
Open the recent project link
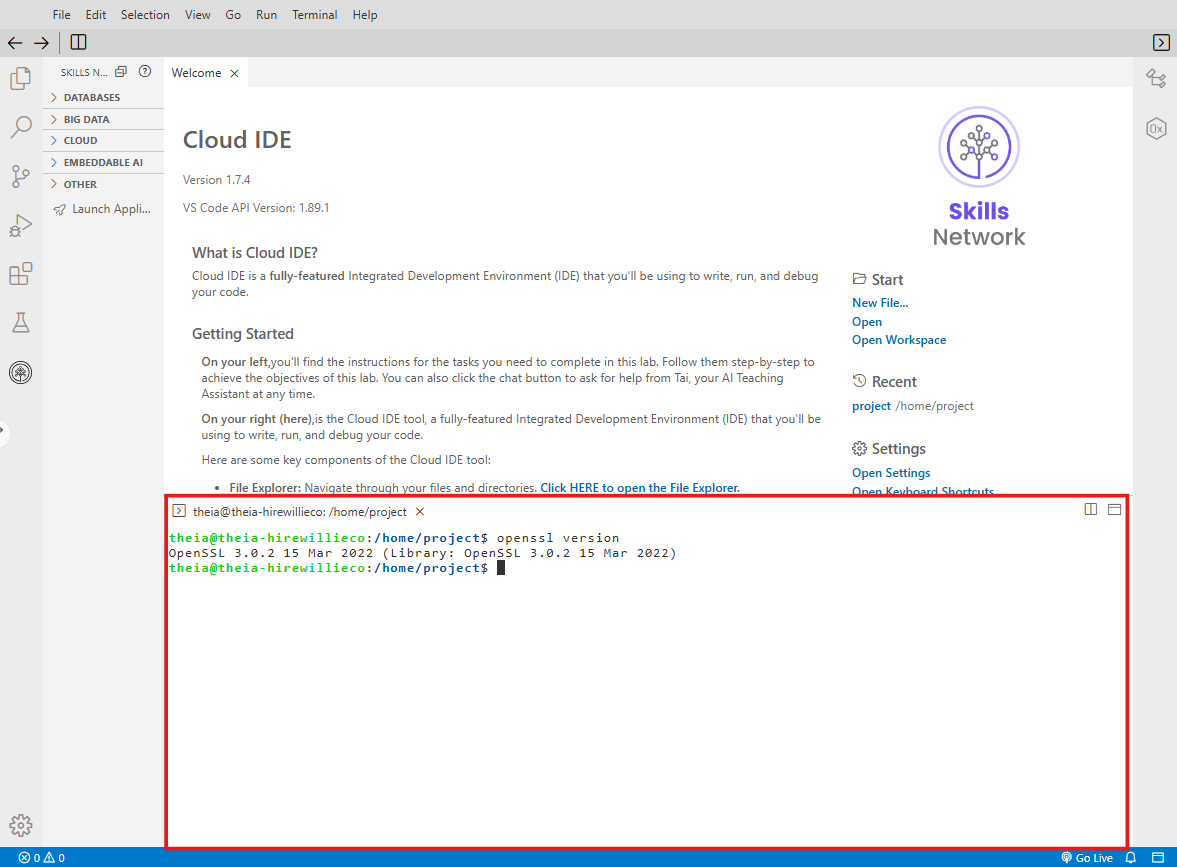coord(871,406)
